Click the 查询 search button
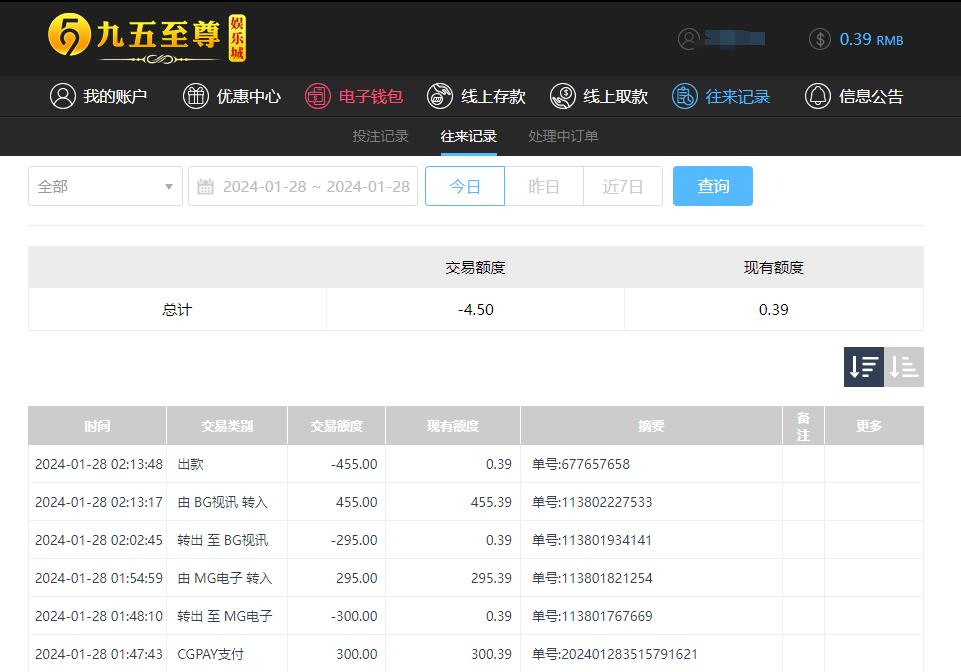Image resolution: width=961 pixels, height=672 pixels. pyautogui.click(x=712, y=186)
